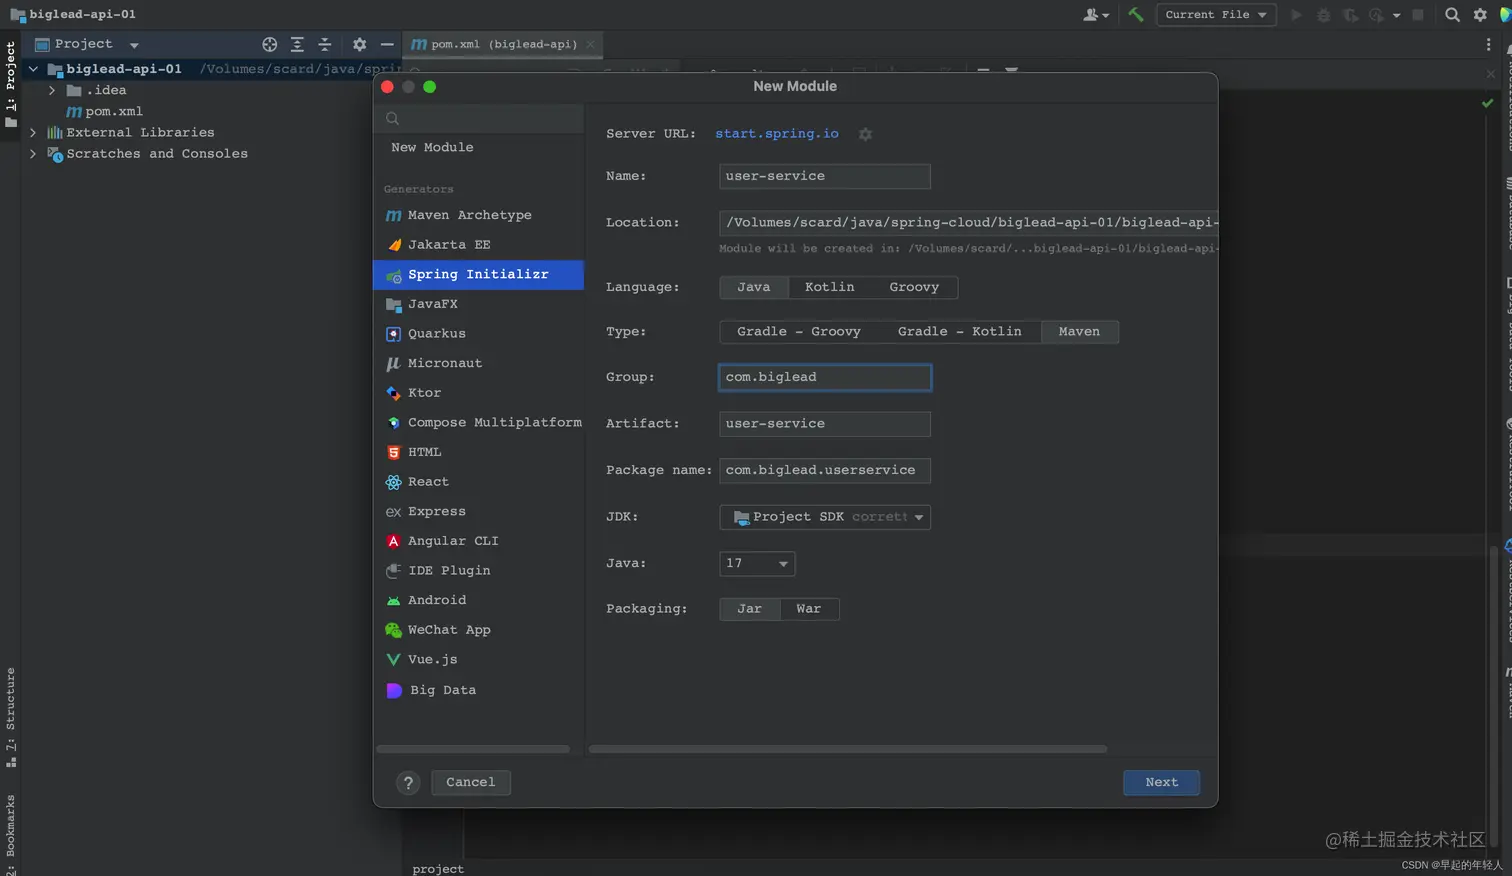The height and width of the screenshot is (876, 1512).
Task: Expand External Libraries node
Action: click(x=33, y=132)
